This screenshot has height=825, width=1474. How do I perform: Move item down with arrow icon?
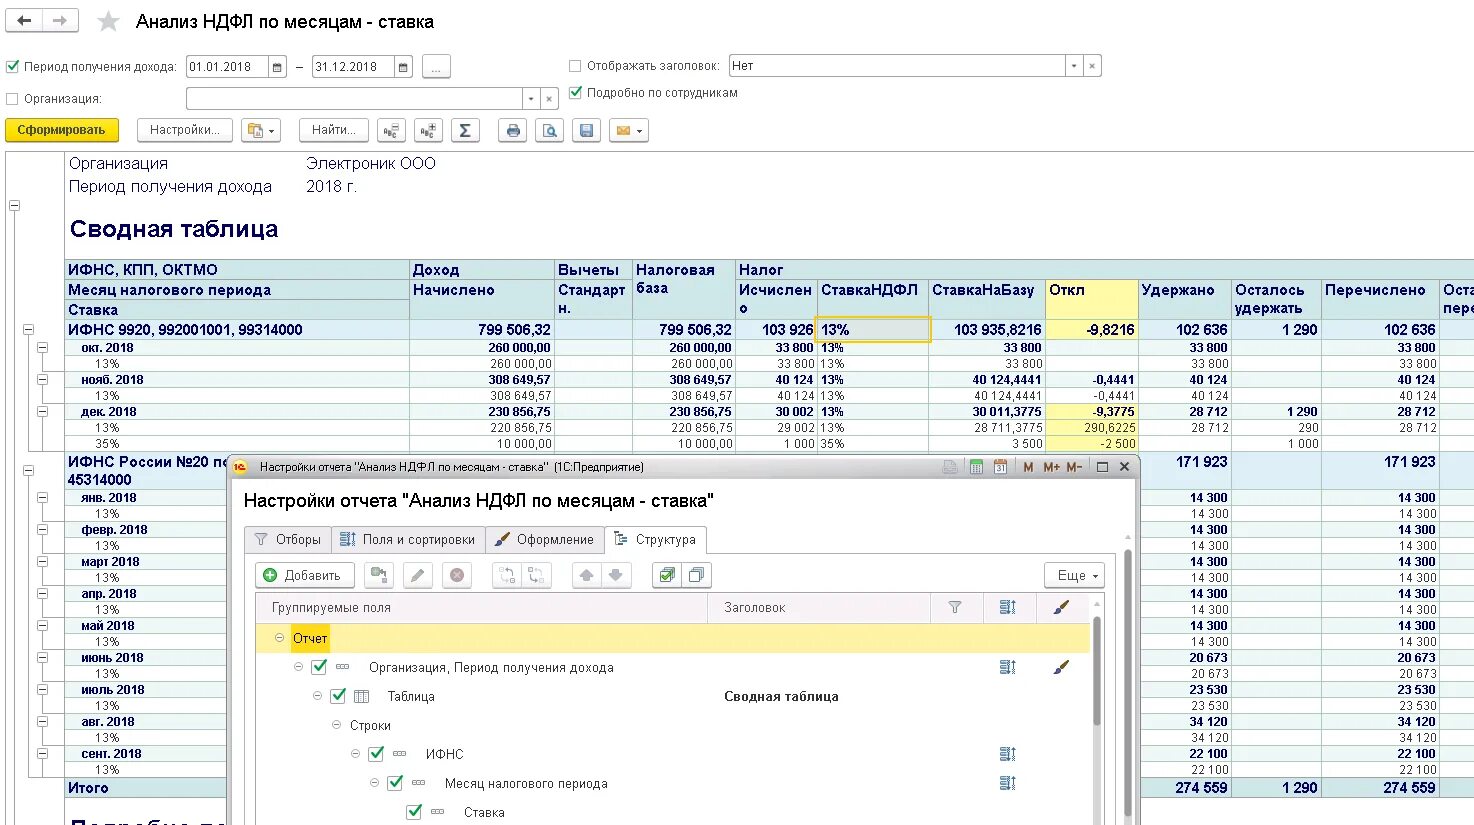coord(616,575)
